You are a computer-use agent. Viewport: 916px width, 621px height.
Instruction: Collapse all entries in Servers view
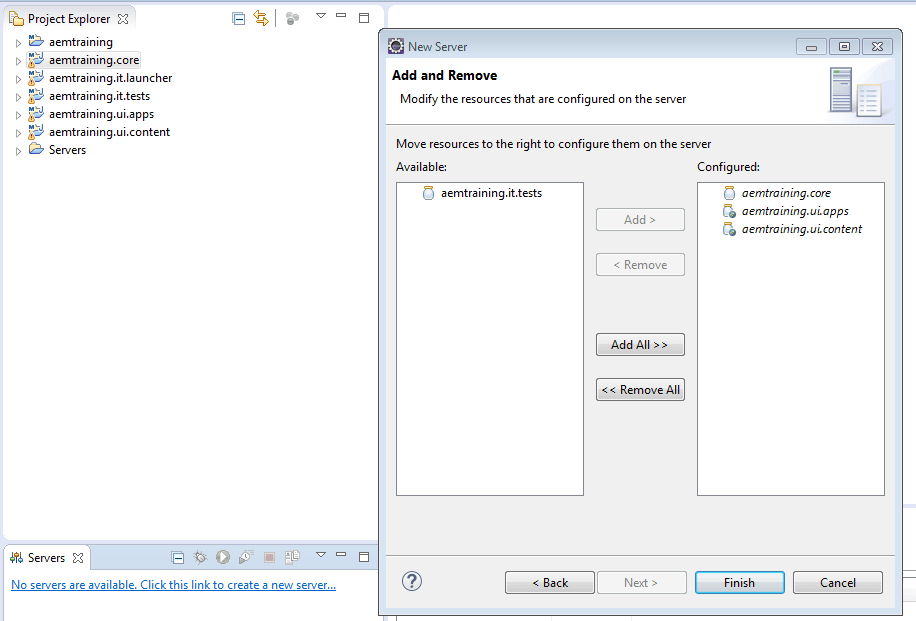(178, 557)
